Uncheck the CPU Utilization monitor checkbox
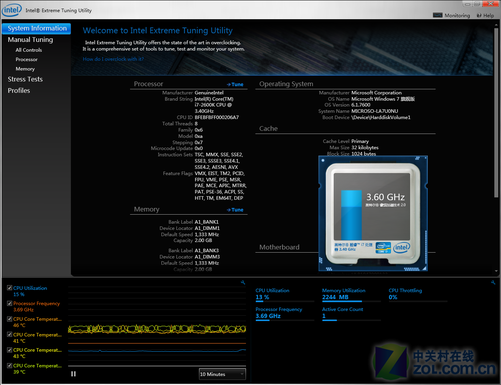This screenshot has width=501, height=385. (x=10, y=288)
